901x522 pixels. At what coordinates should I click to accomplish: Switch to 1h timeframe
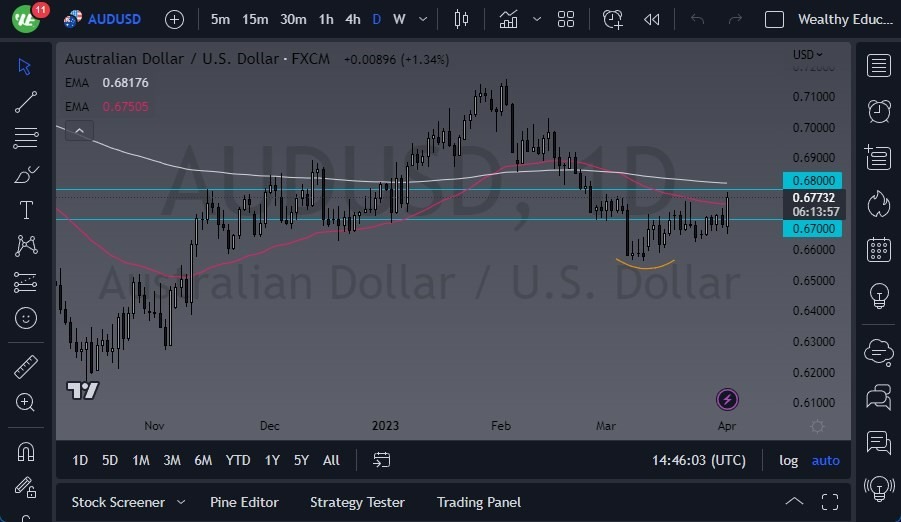tap(326, 20)
